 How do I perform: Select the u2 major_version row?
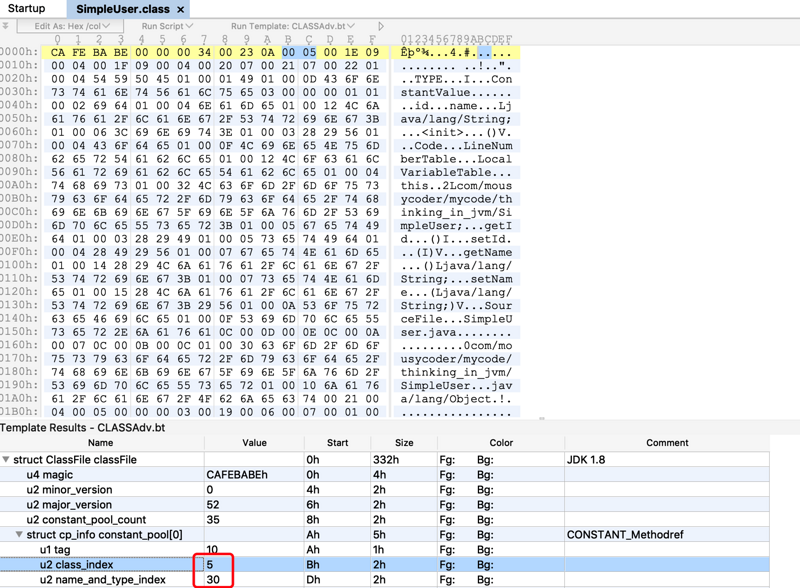384,505
